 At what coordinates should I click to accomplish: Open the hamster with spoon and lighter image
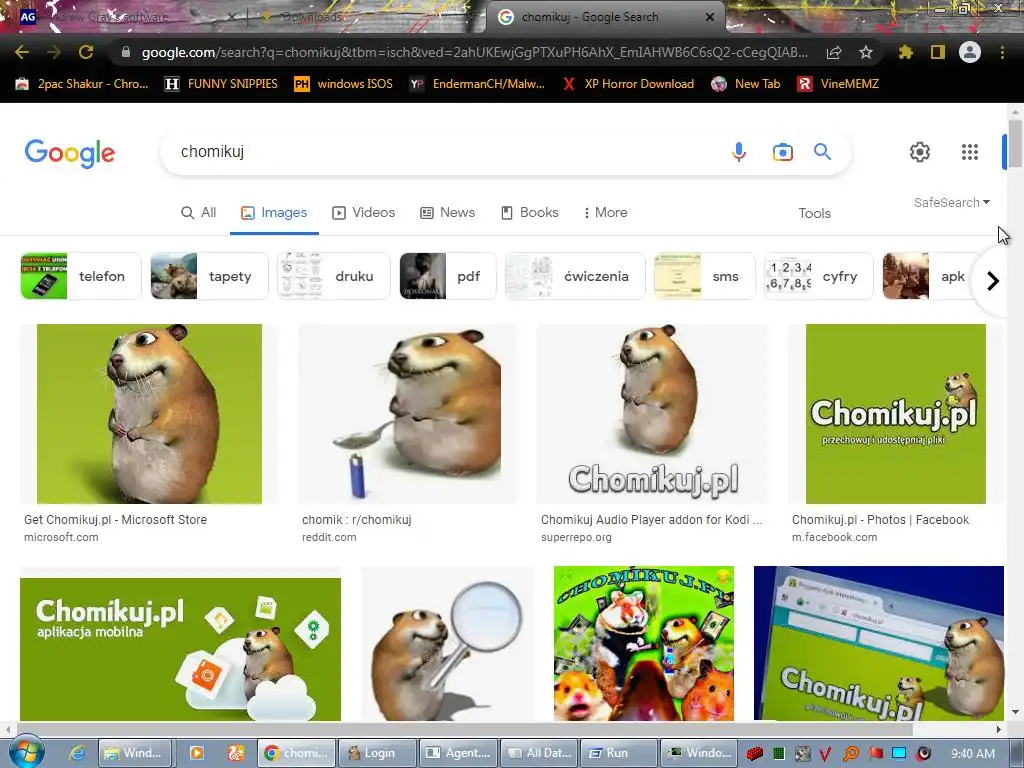click(x=408, y=414)
